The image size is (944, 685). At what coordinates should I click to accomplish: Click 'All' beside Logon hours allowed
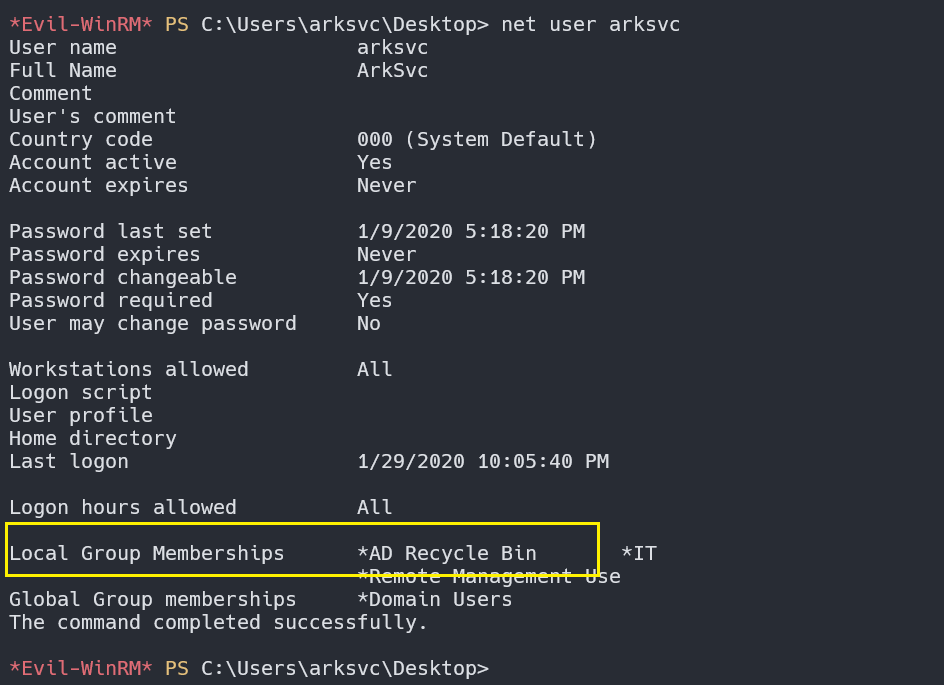[374, 508]
